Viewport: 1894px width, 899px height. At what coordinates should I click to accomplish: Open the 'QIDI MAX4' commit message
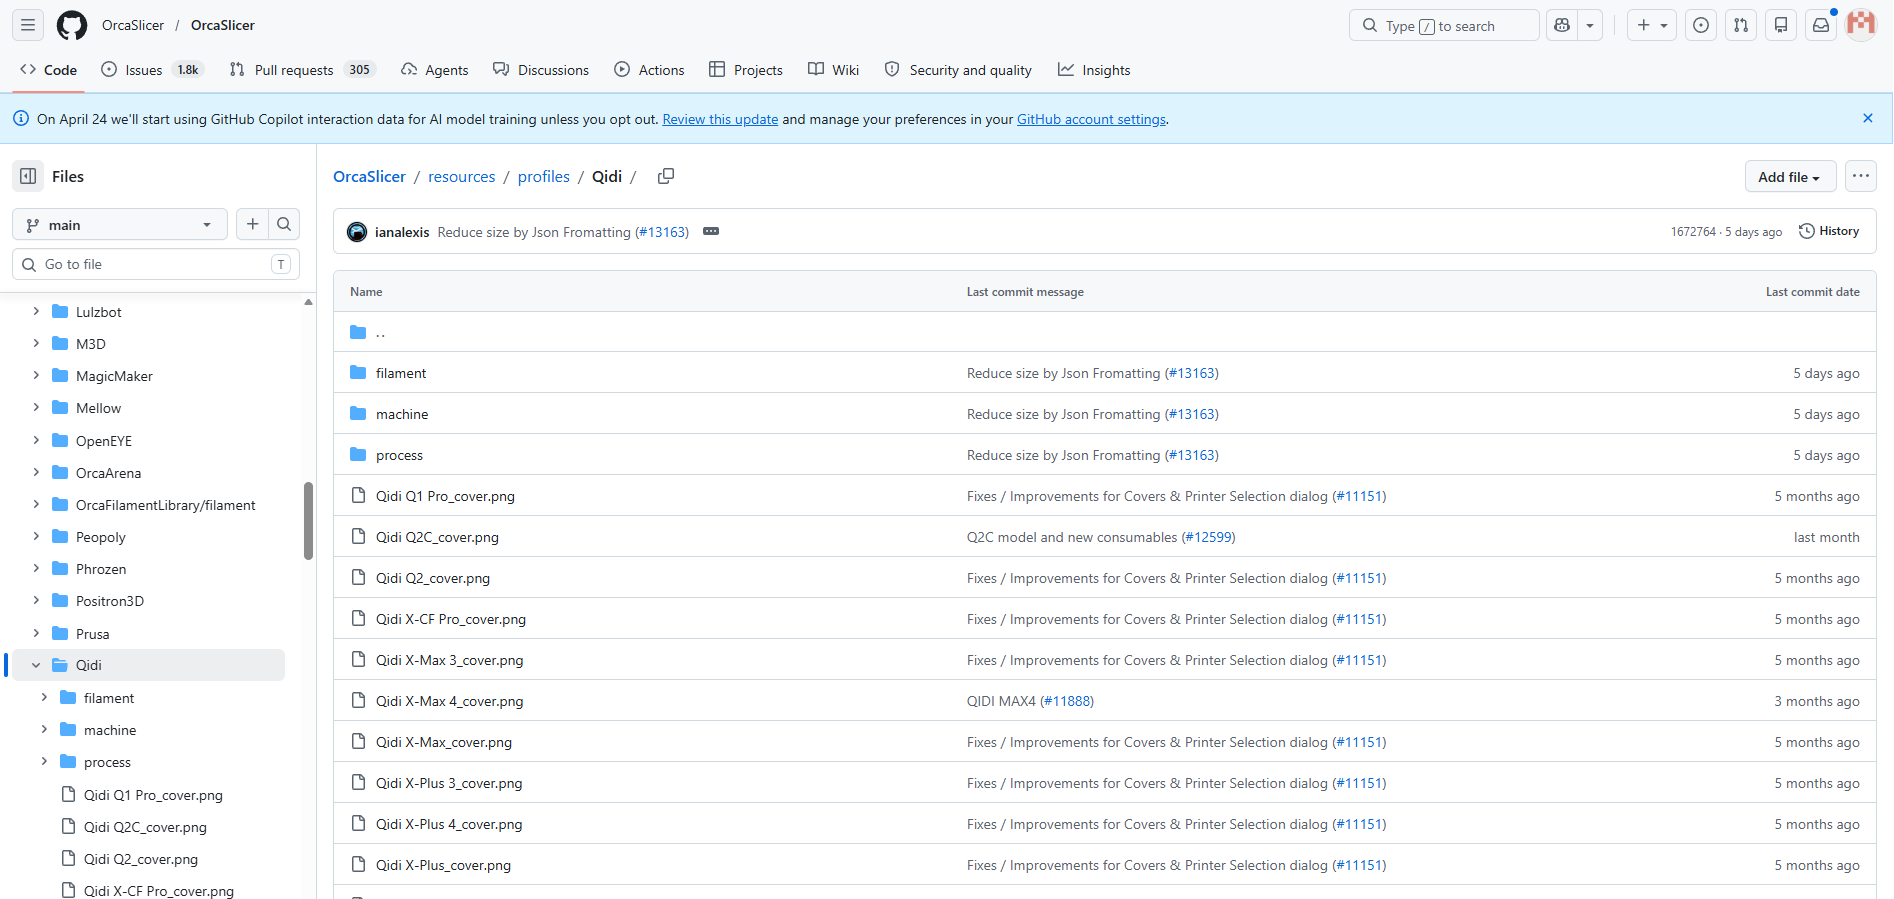point(1001,701)
